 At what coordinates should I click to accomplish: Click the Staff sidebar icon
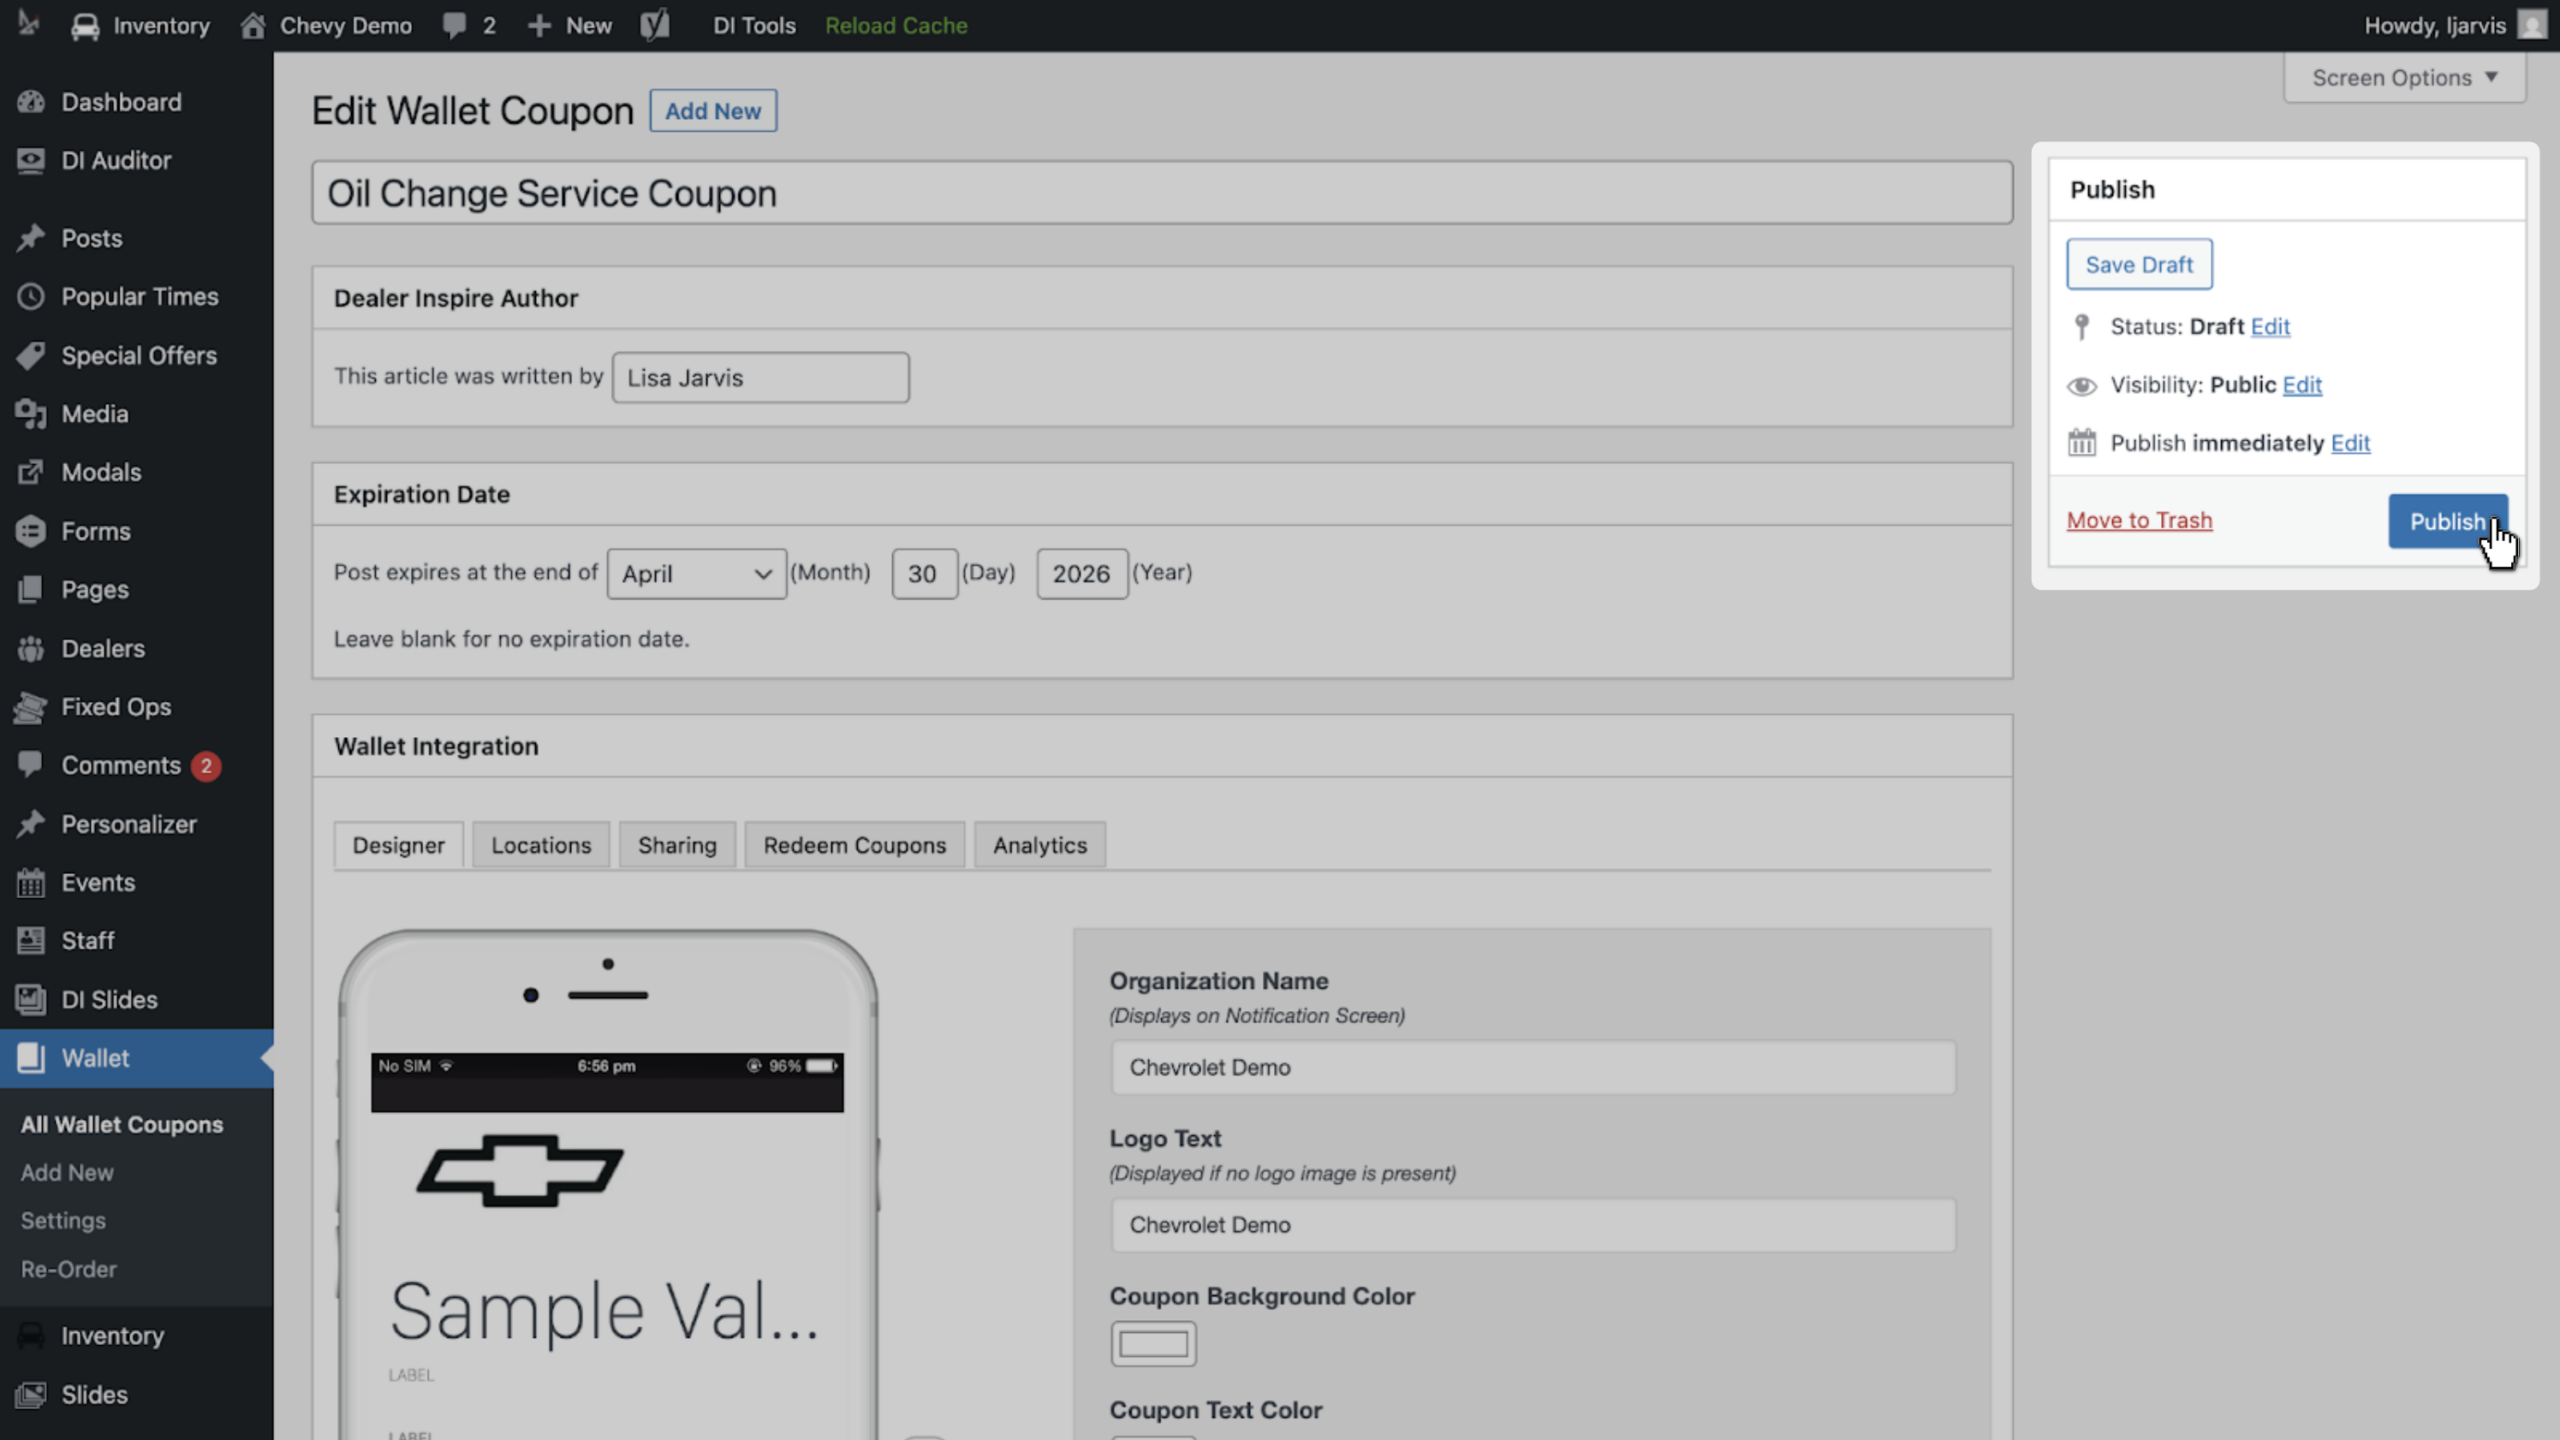(x=31, y=941)
